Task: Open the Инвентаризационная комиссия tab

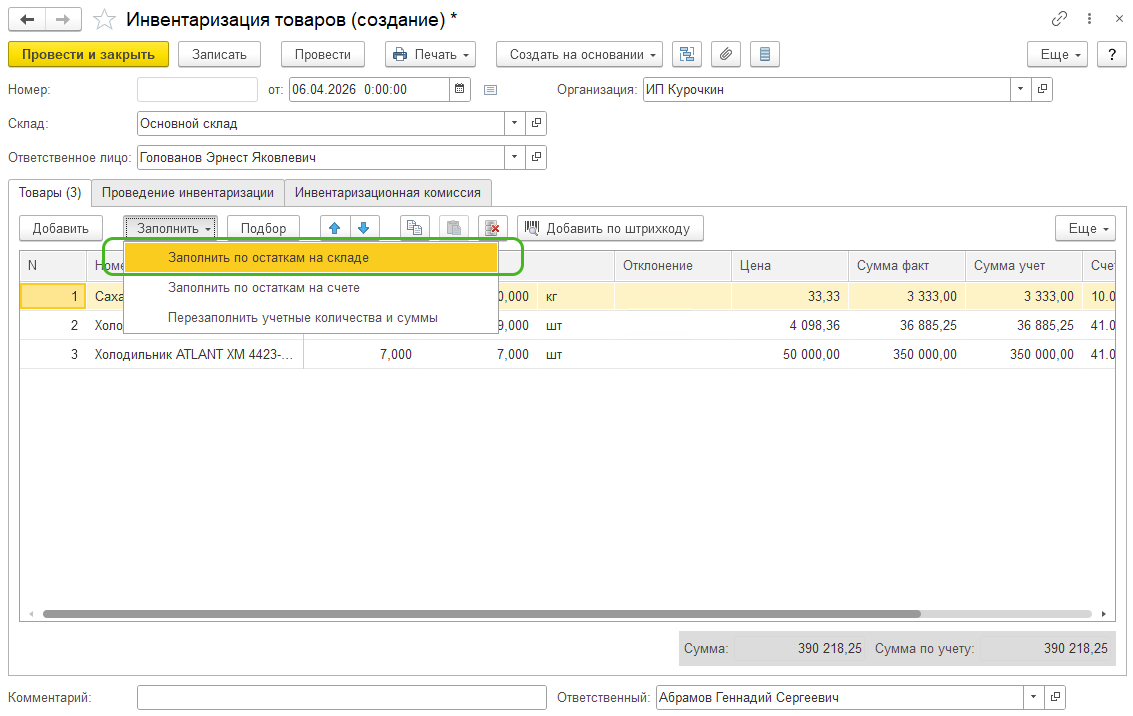Action: [x=388, y=192]
